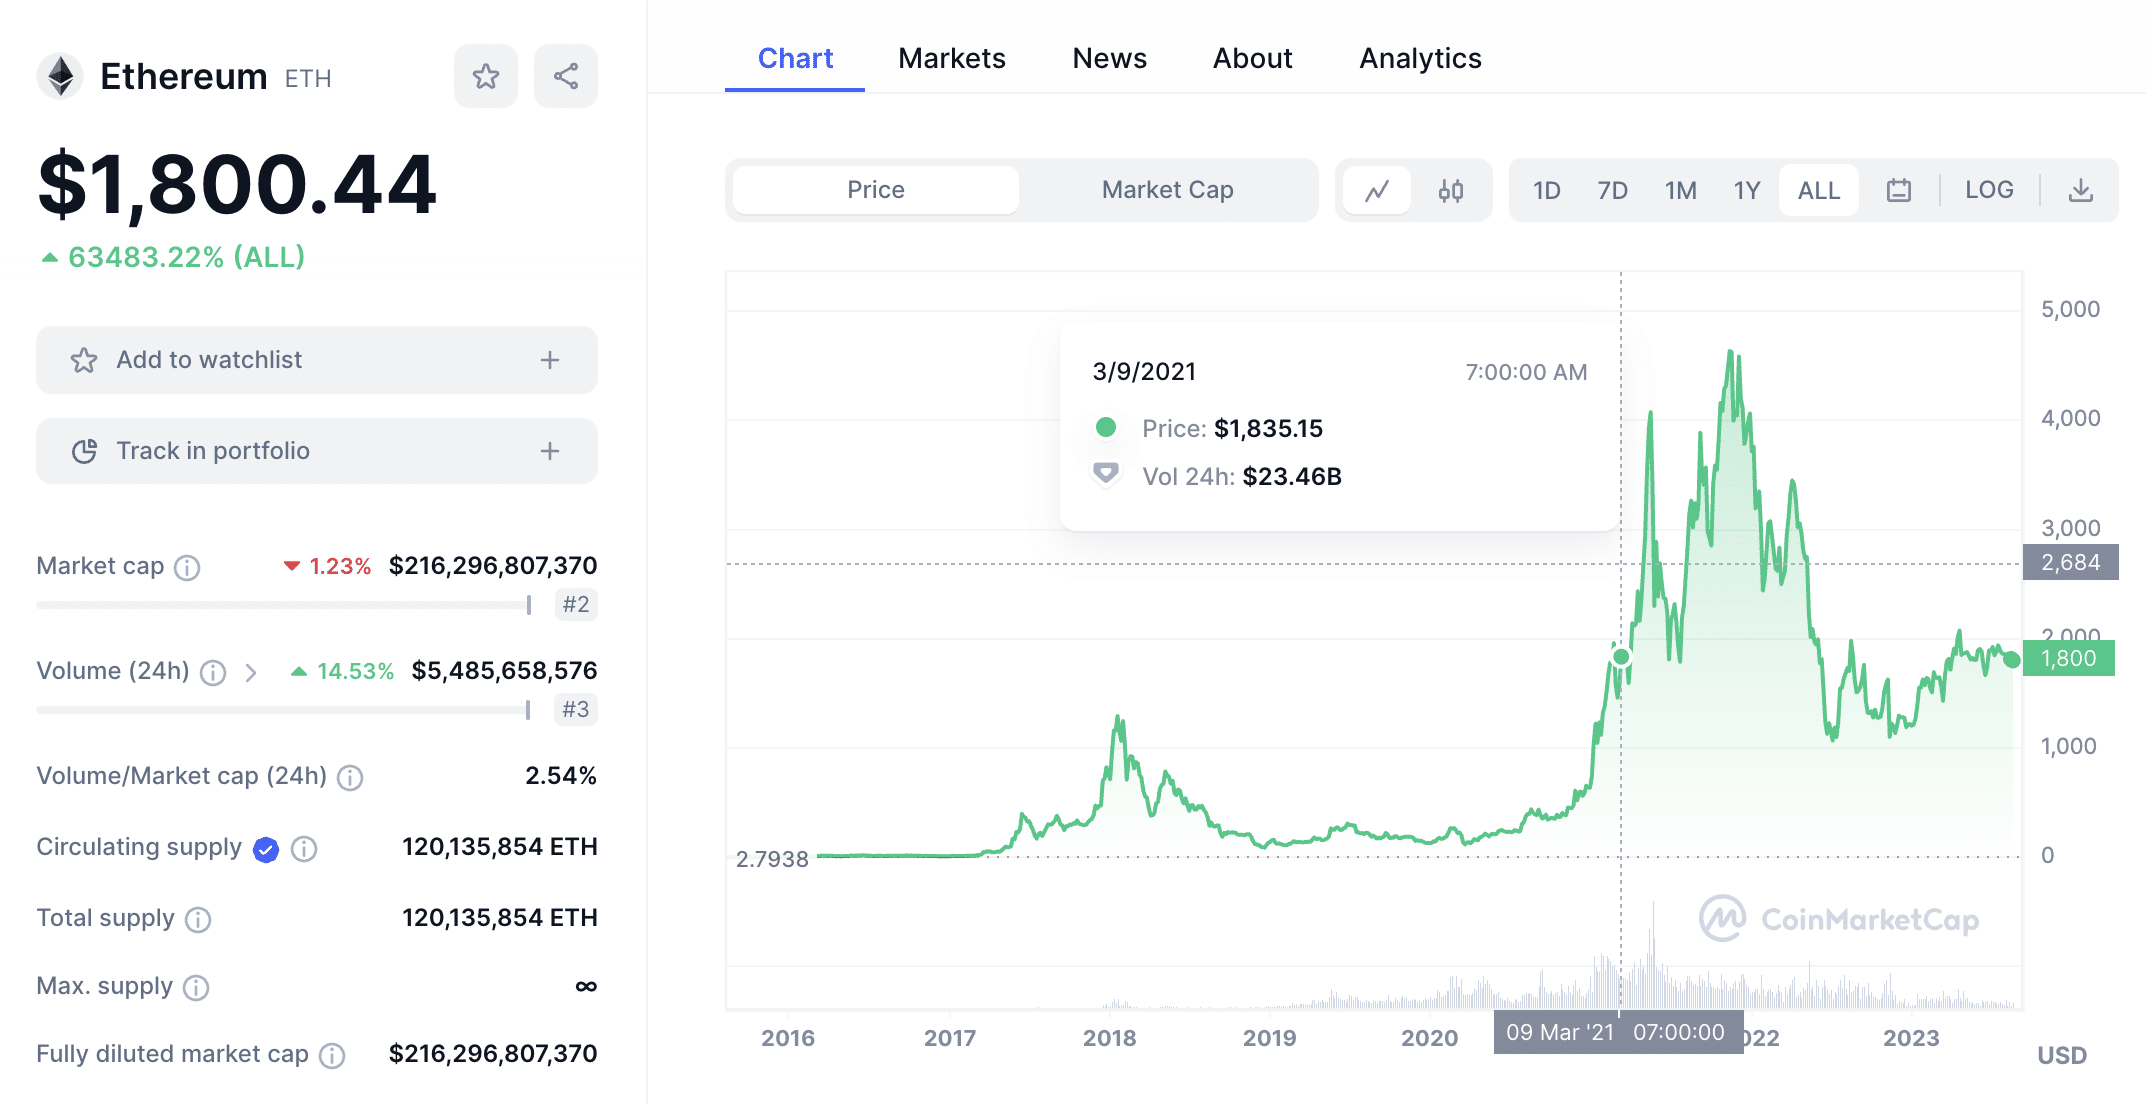
Task: Click Total supply info icon
Action: [x=198, y=920]
